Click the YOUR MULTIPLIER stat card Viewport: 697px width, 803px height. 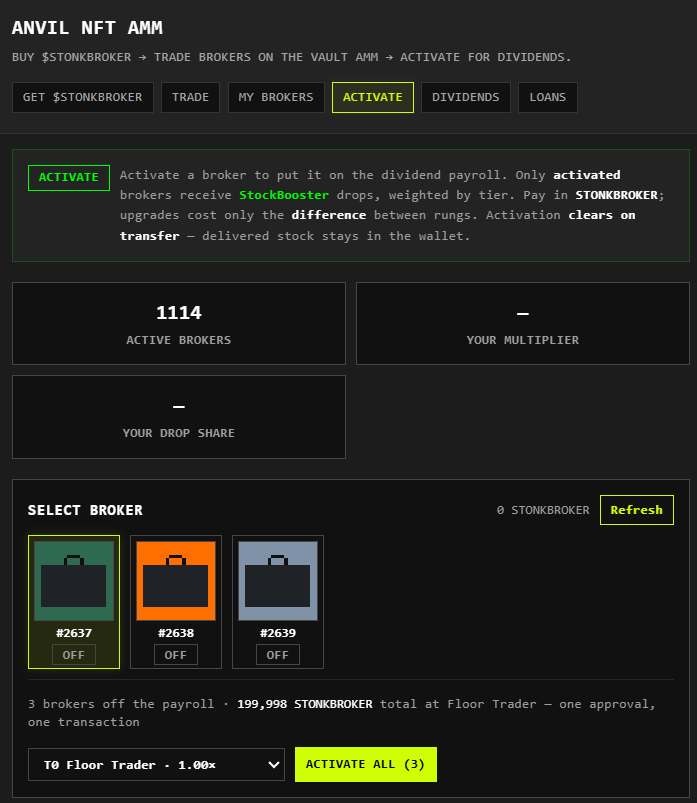pos(523,324)
